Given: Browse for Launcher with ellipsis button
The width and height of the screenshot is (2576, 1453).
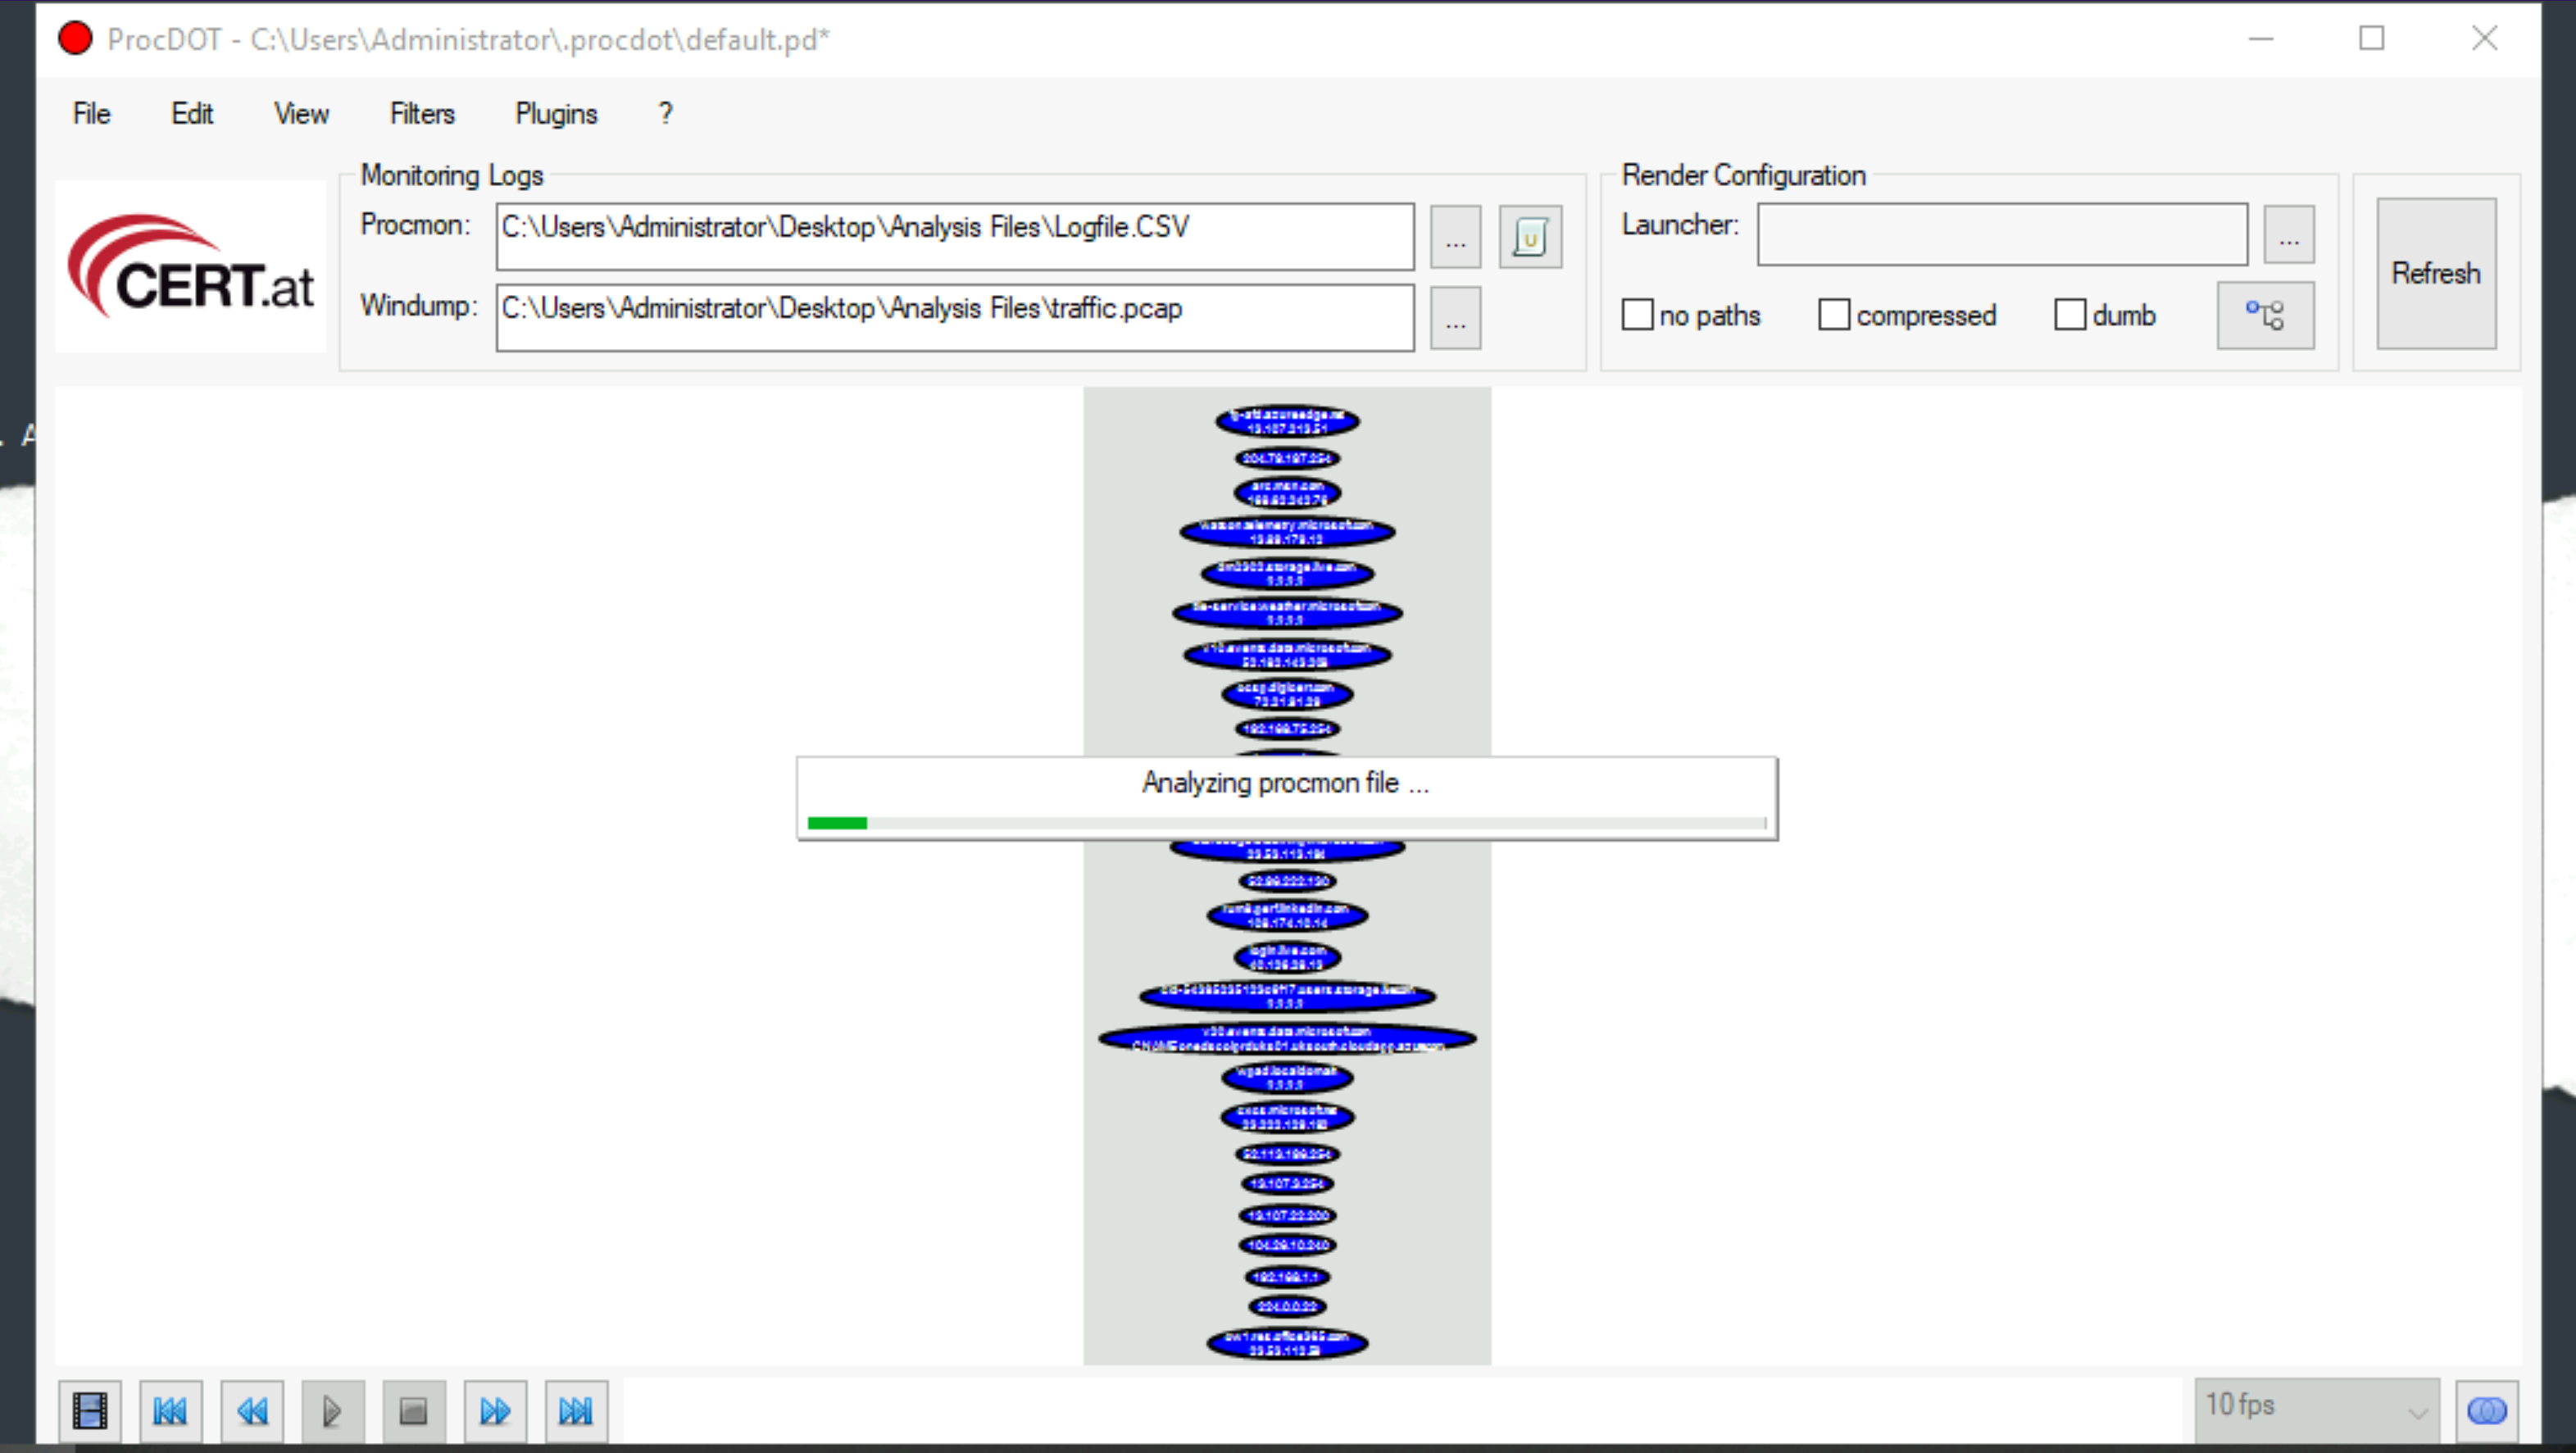Looking at the screenshot, I should point(2288,235).
